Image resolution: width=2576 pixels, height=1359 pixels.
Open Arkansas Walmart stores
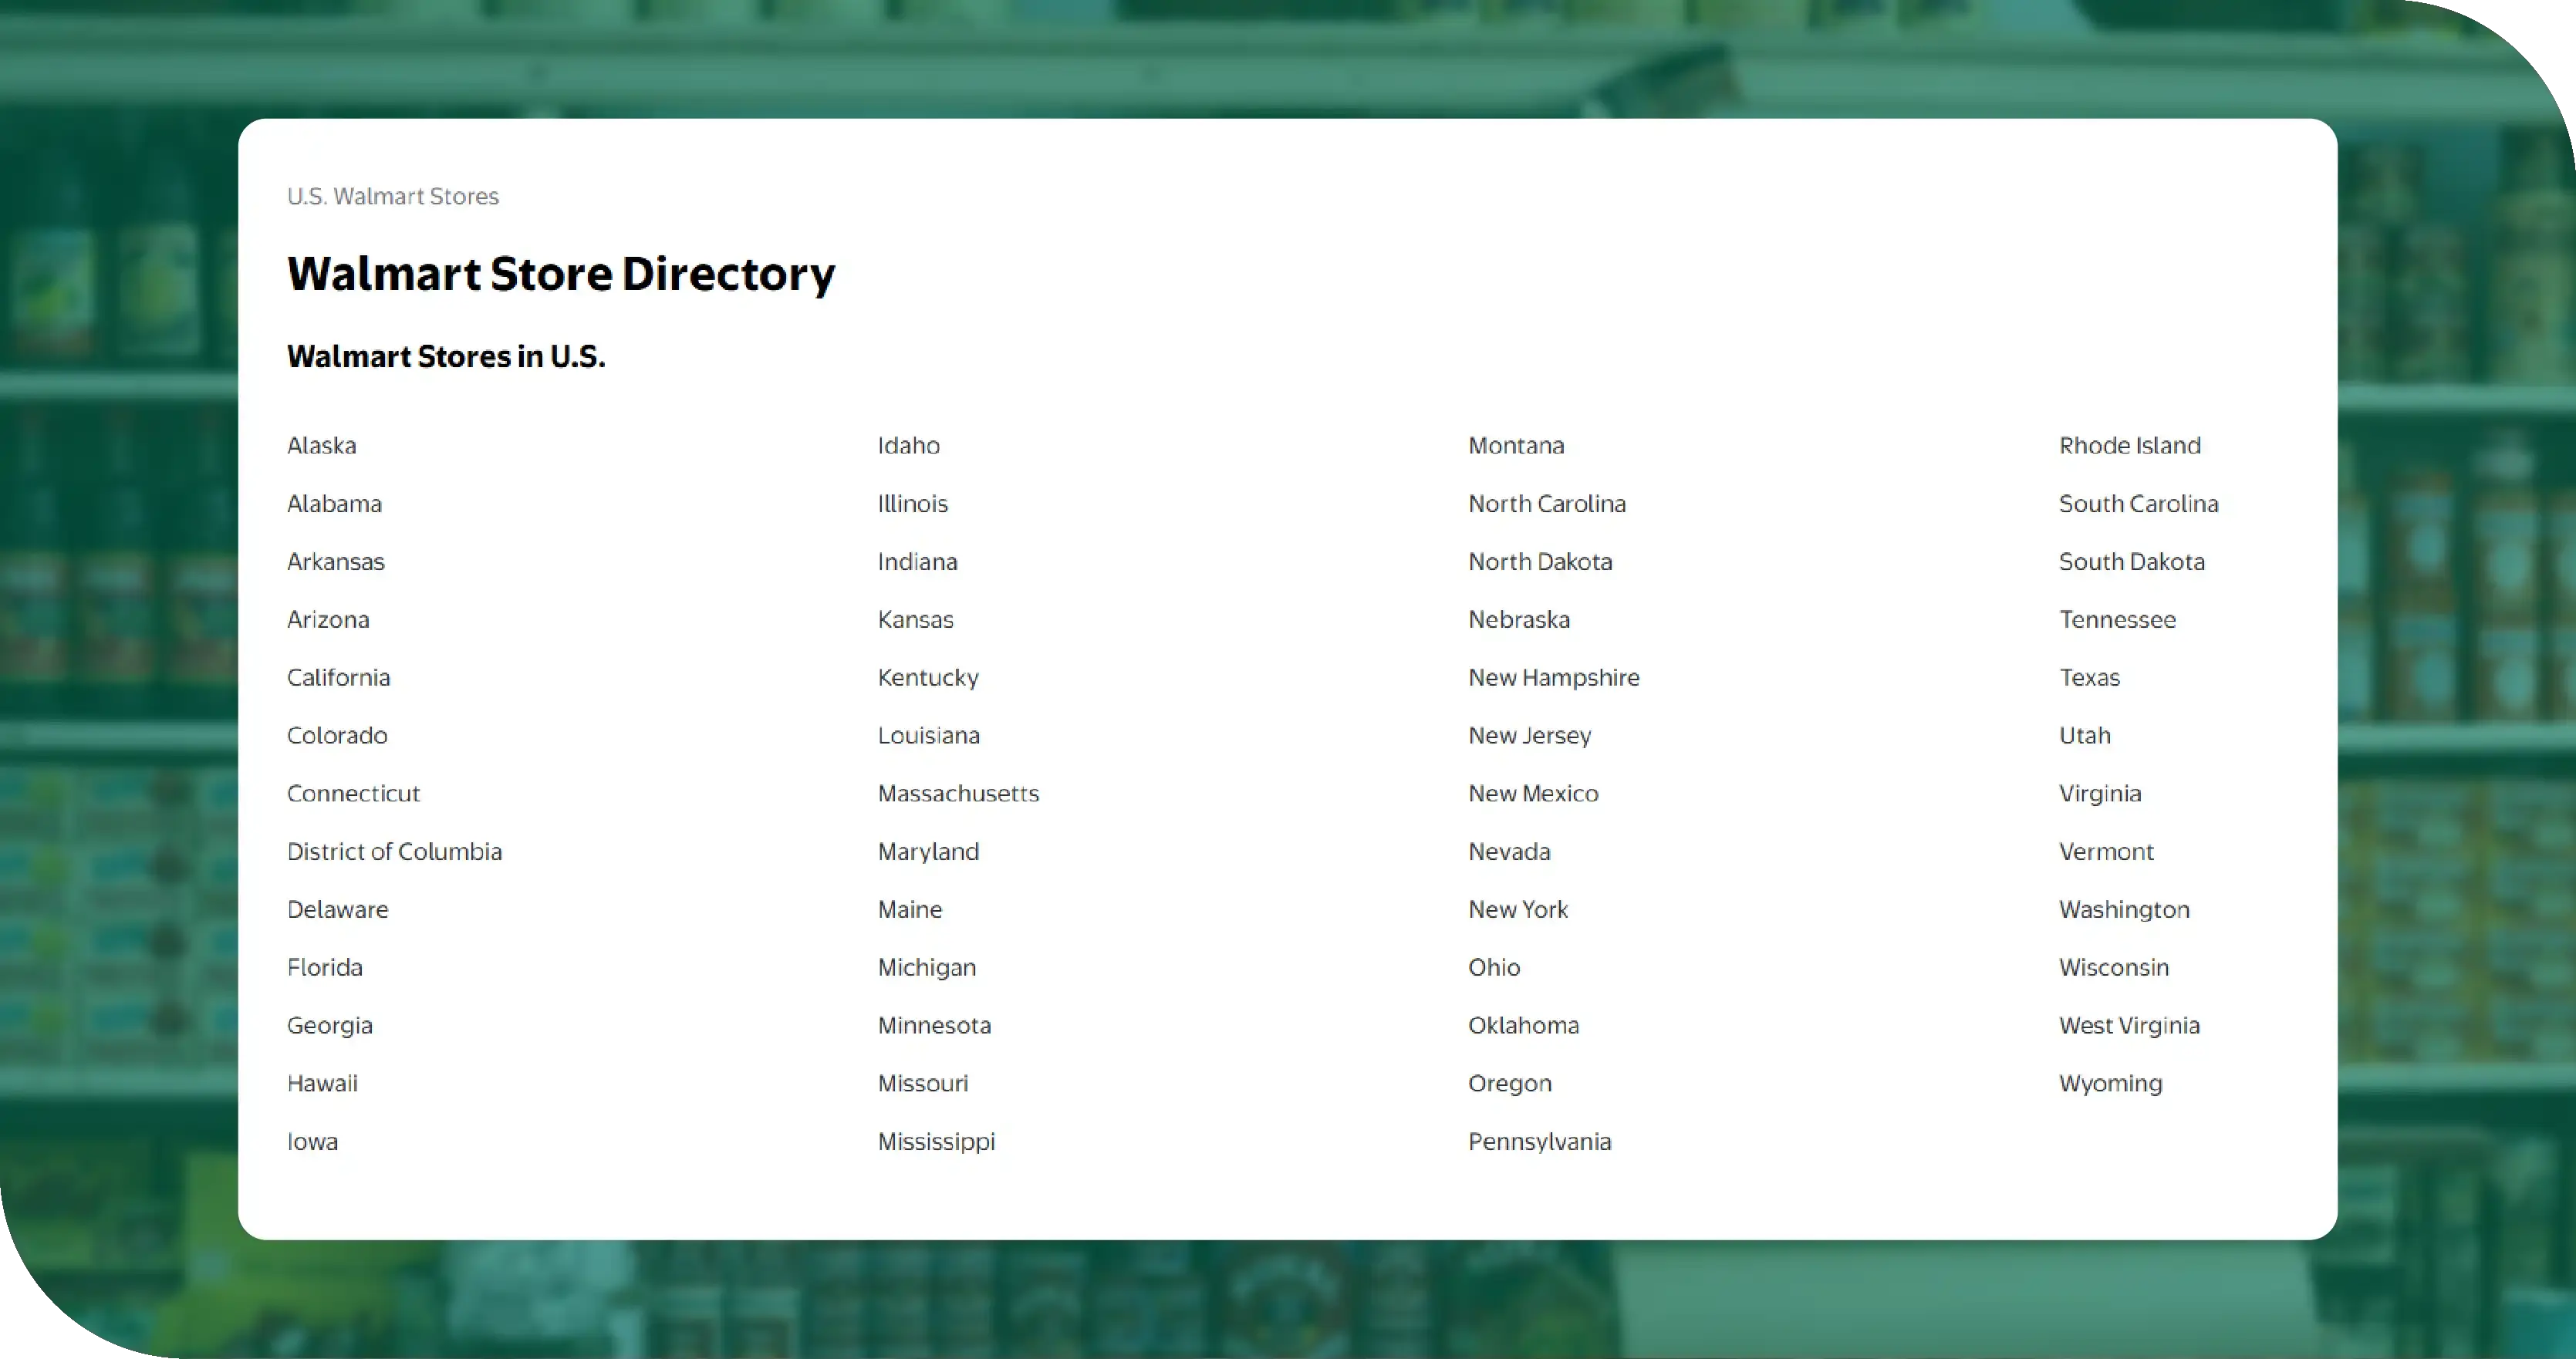tap(336, 561)
